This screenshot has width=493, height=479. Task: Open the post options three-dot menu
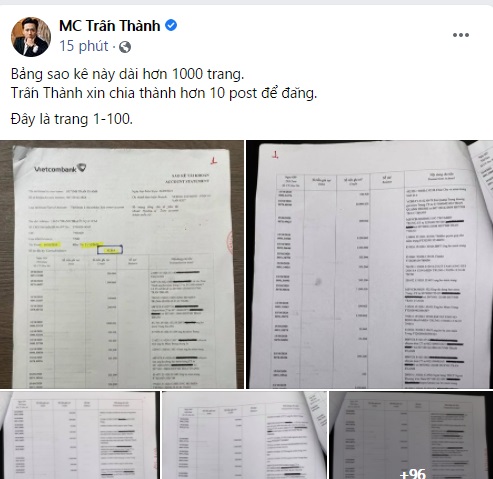click(x=461, y=35)
